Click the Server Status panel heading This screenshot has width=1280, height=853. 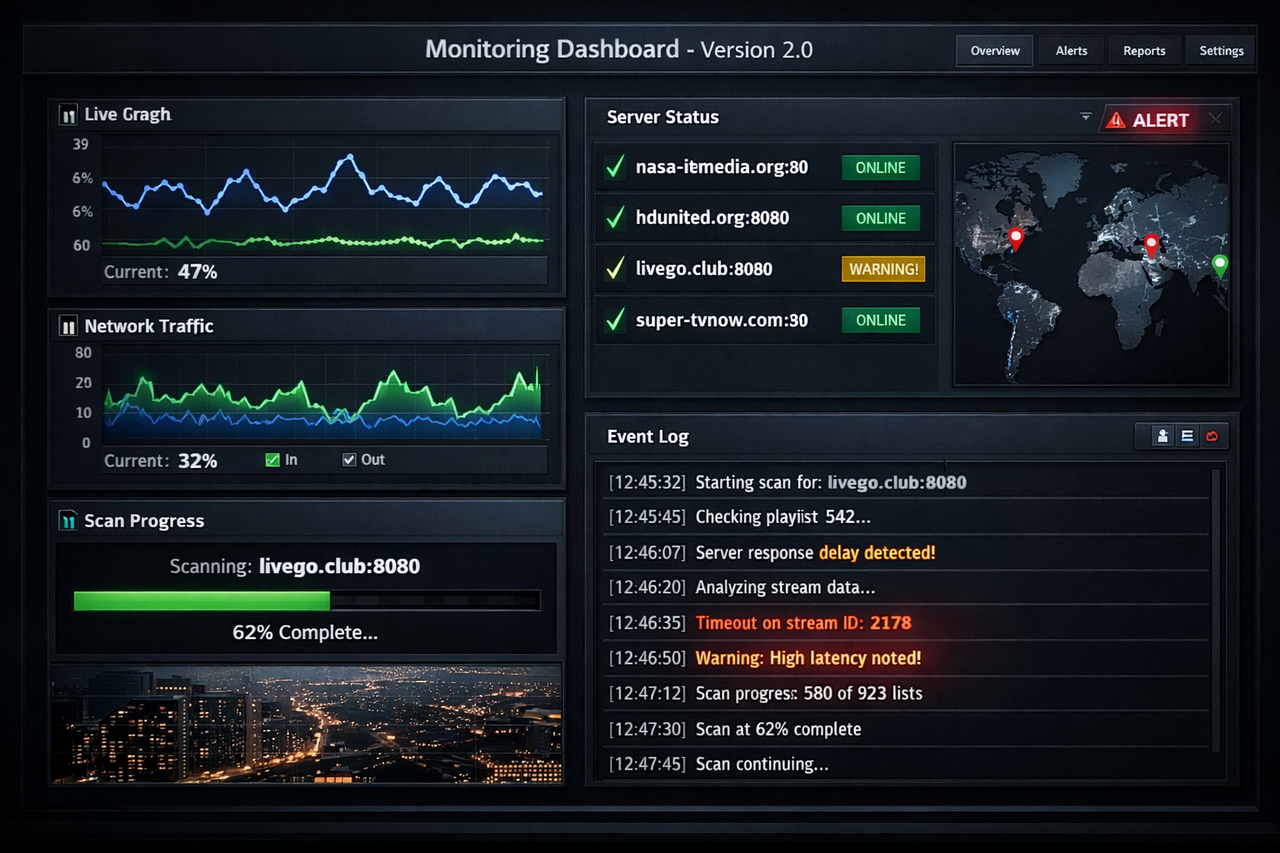tap(663, 117)
